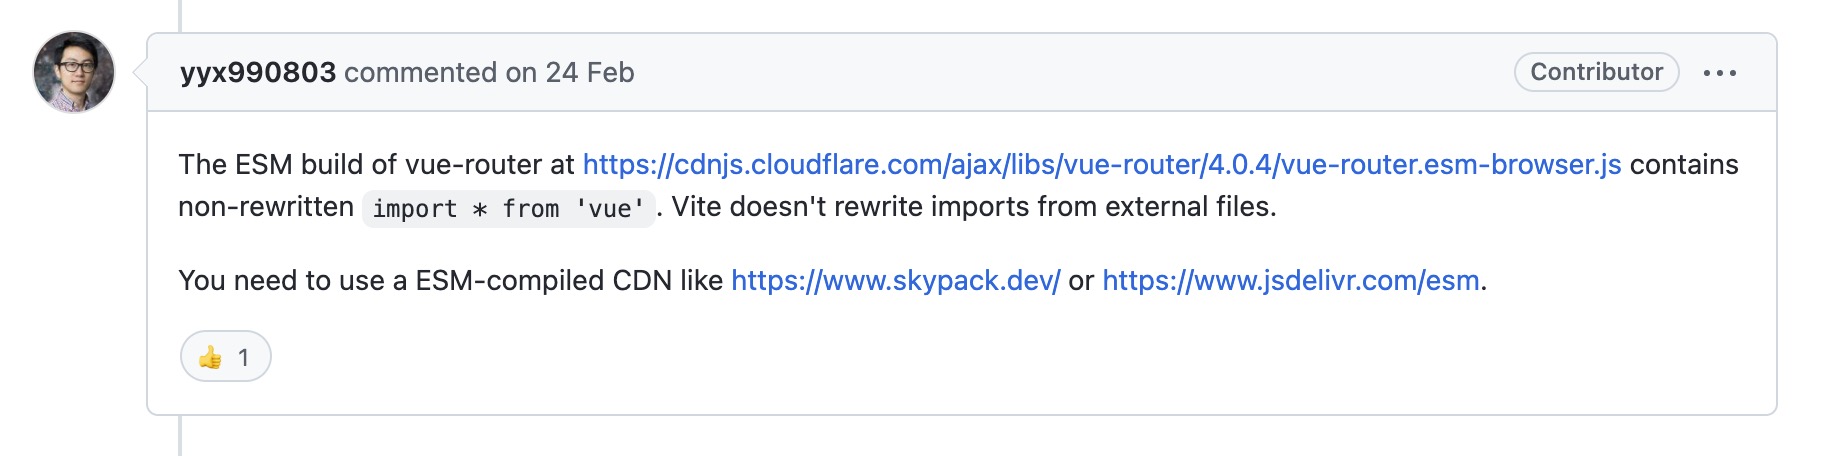Click the thumbs-up emoji icon
This screenshot has width=1838, height=456.
(x=210, y=357)
